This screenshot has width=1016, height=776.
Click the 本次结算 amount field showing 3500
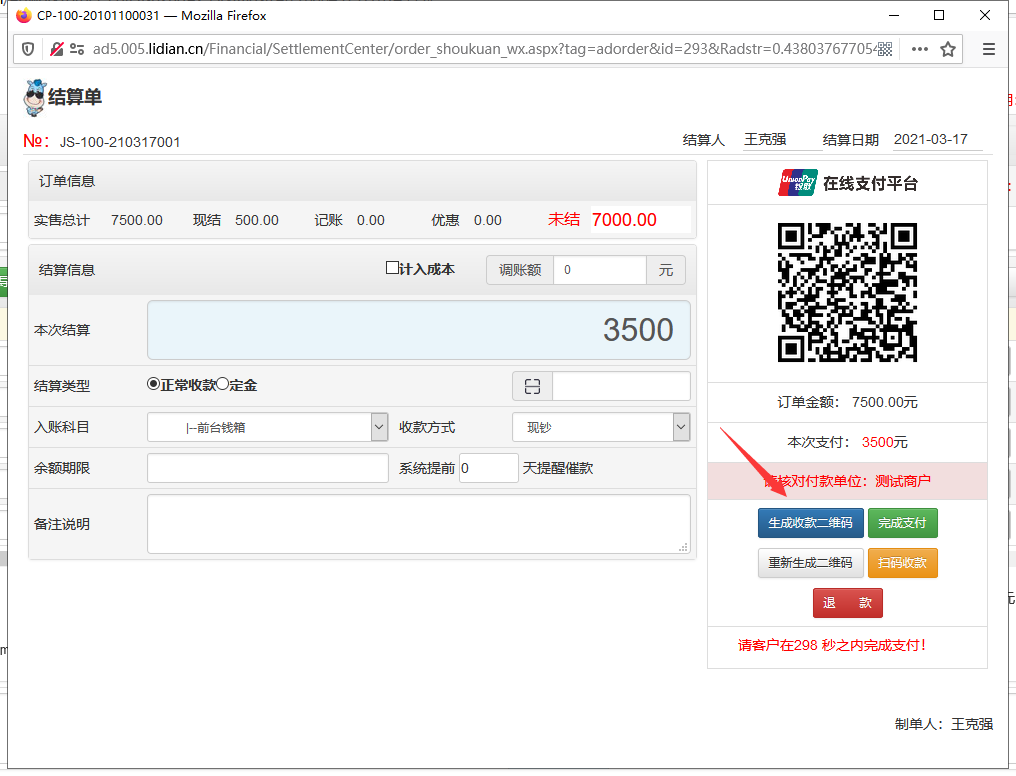tap(419, 330)
